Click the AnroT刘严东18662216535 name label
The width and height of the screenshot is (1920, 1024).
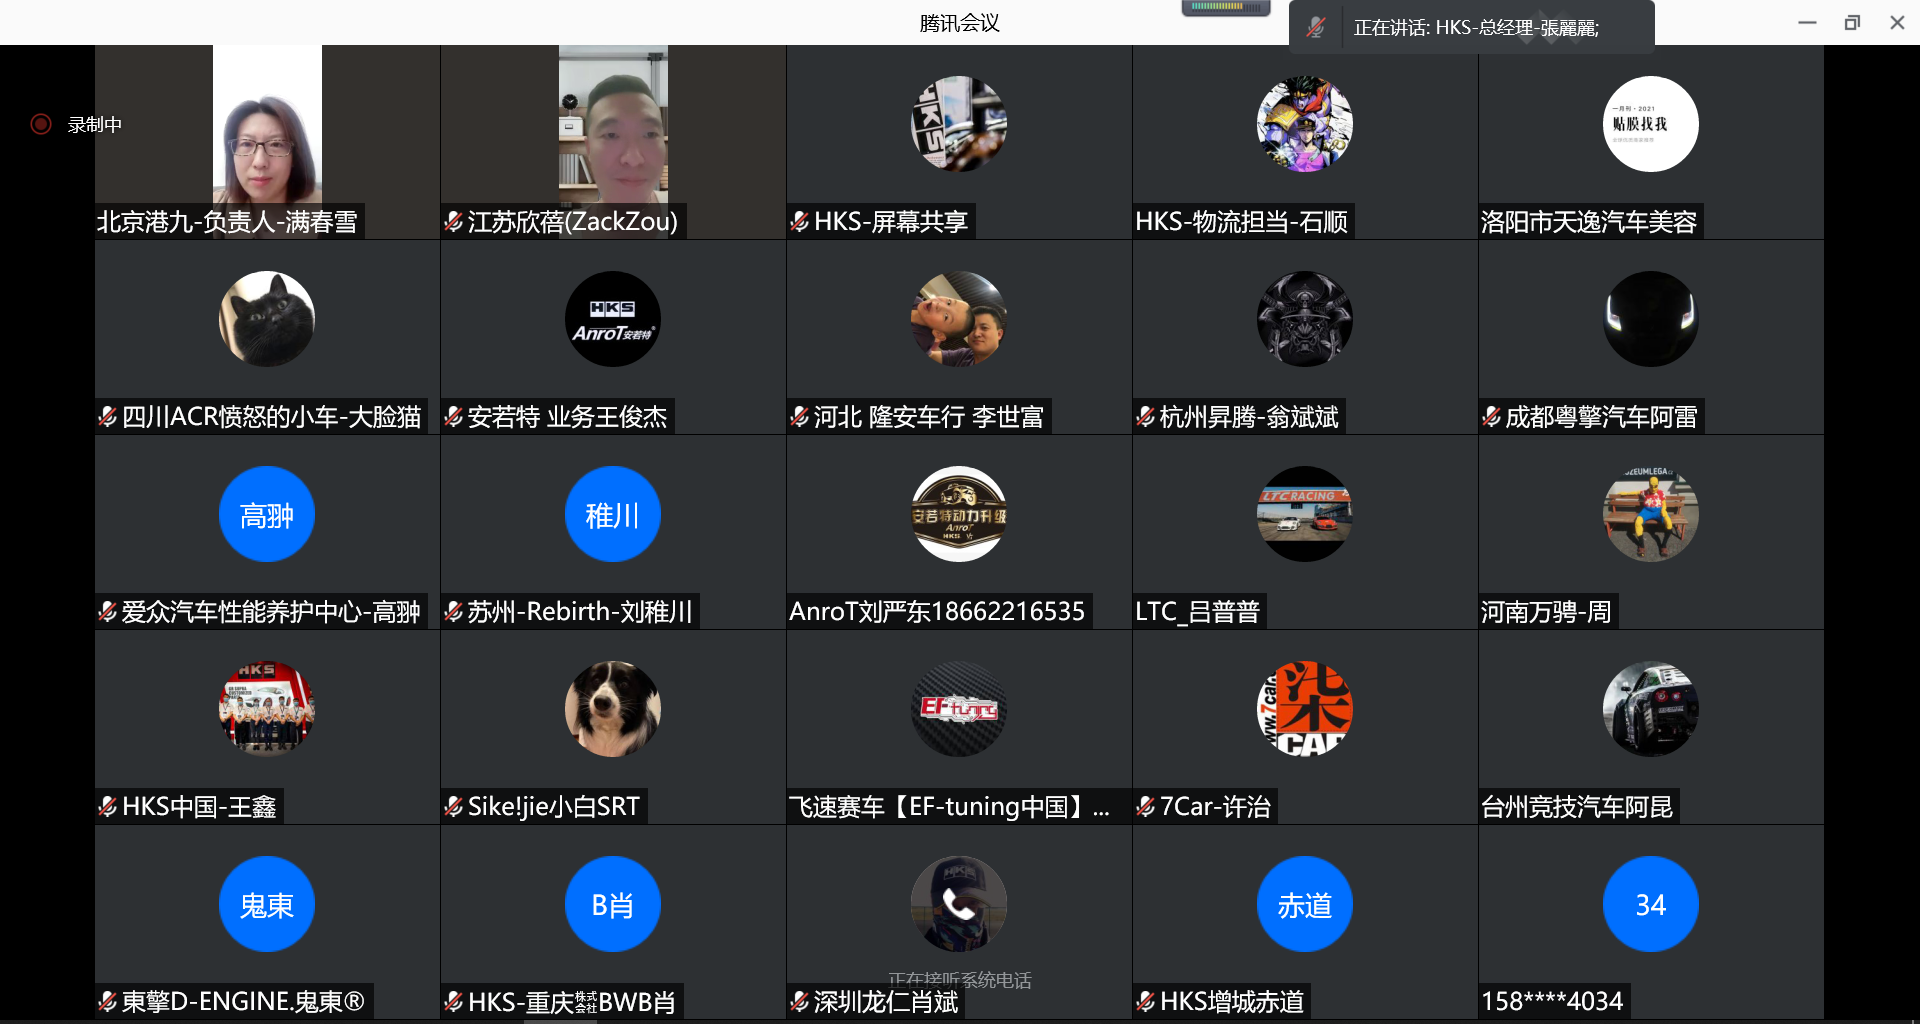pyautogui.click(x=937, y=611)
